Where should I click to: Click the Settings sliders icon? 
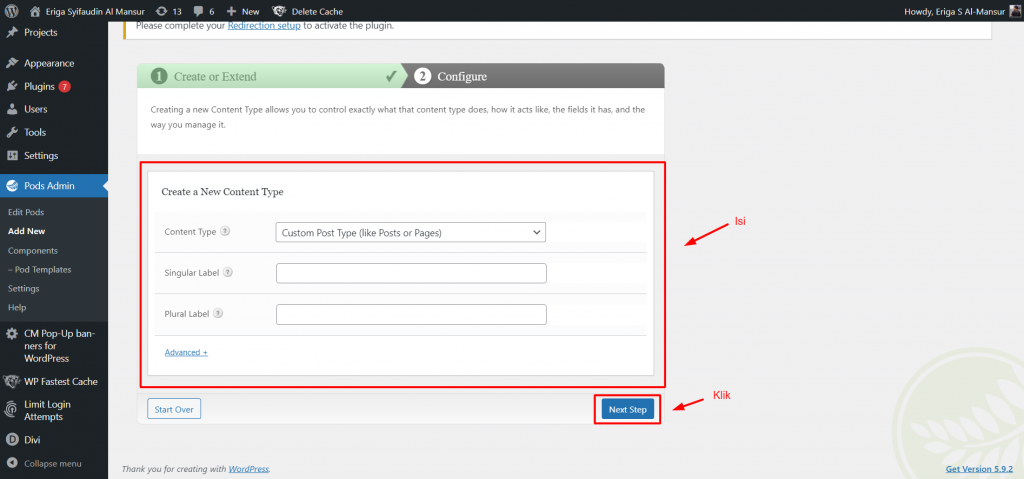pos(12,156)
